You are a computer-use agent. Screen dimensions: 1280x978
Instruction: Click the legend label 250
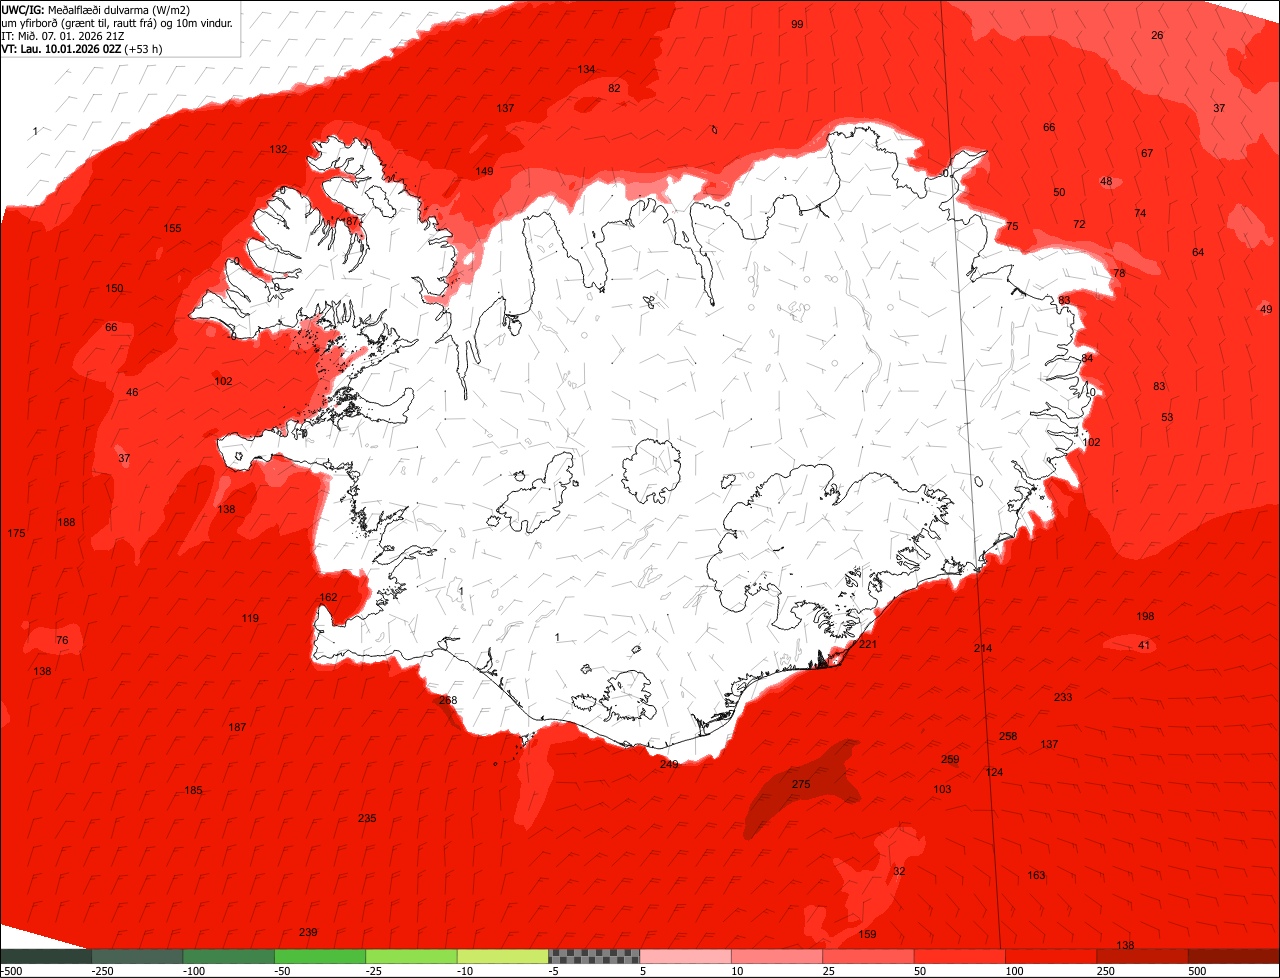pyautogui.click(x=1106, y=971)
